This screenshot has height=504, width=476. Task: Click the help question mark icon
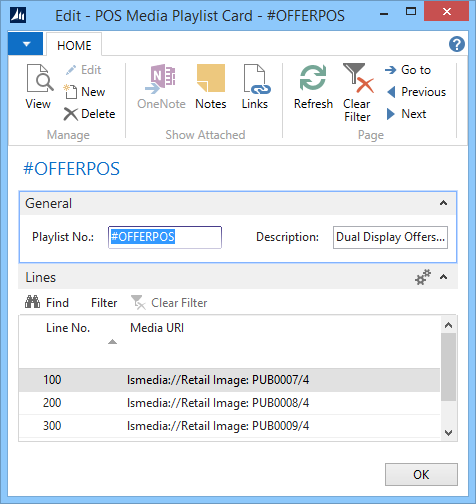(457, 44)
